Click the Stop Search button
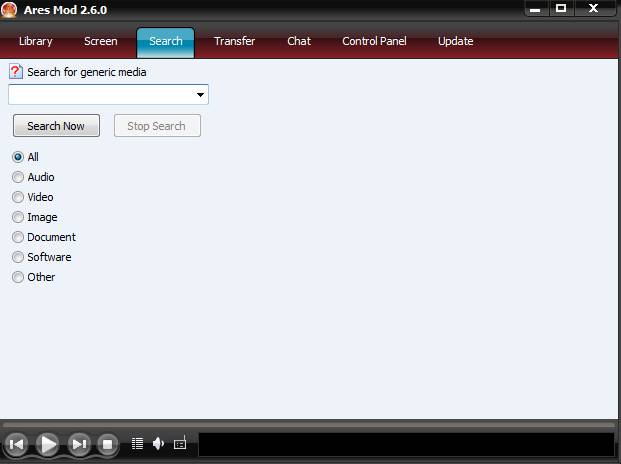The height and width of the screenshot is (464, 621). (x=157, y=126)
